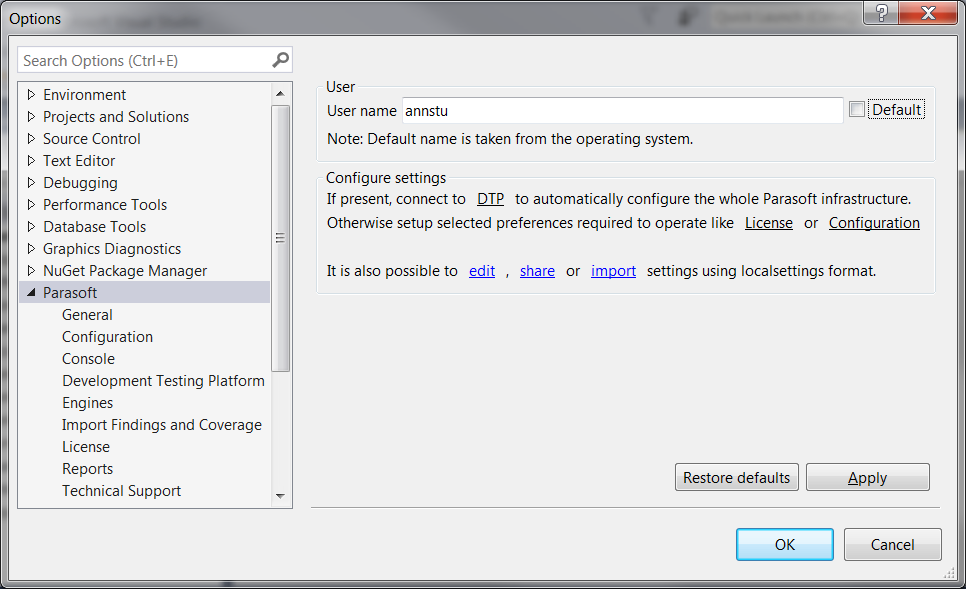This screenshot has height=589, width=966.
Task: Select Graphics Diagnostics tree label
Action: tap(112, 249)
